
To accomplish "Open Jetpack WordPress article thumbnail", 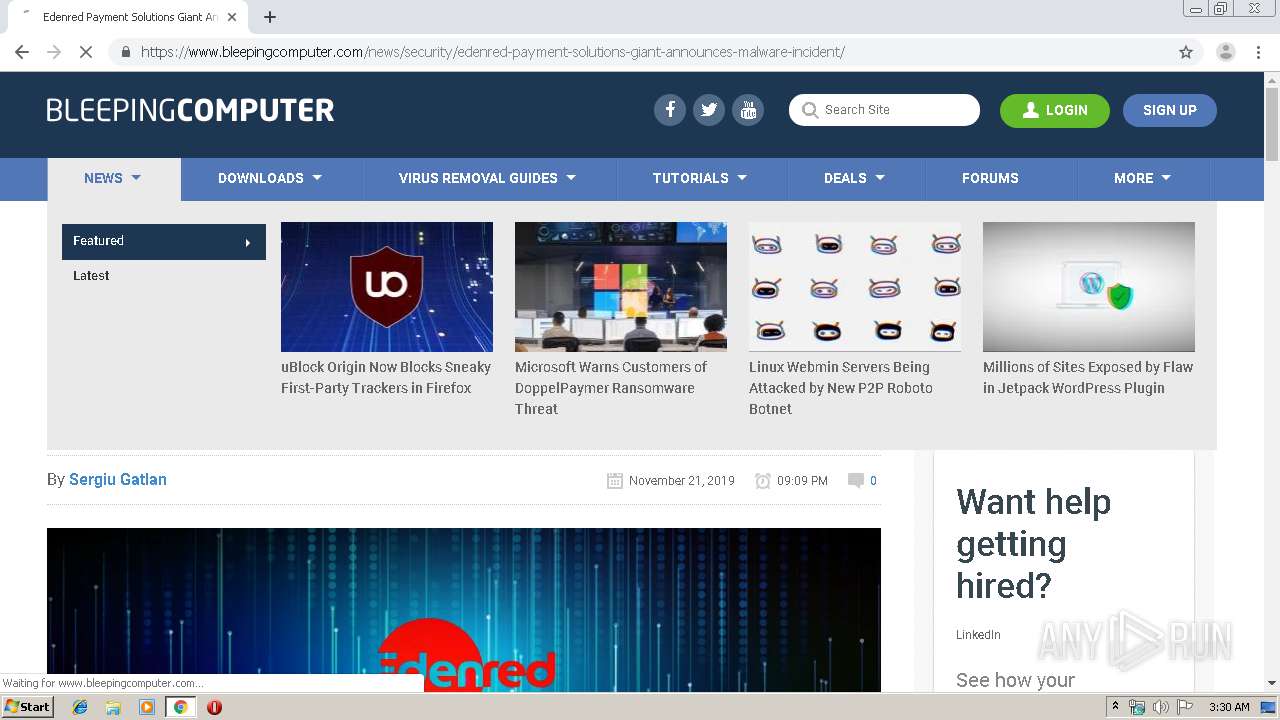I will (1089, 287).
